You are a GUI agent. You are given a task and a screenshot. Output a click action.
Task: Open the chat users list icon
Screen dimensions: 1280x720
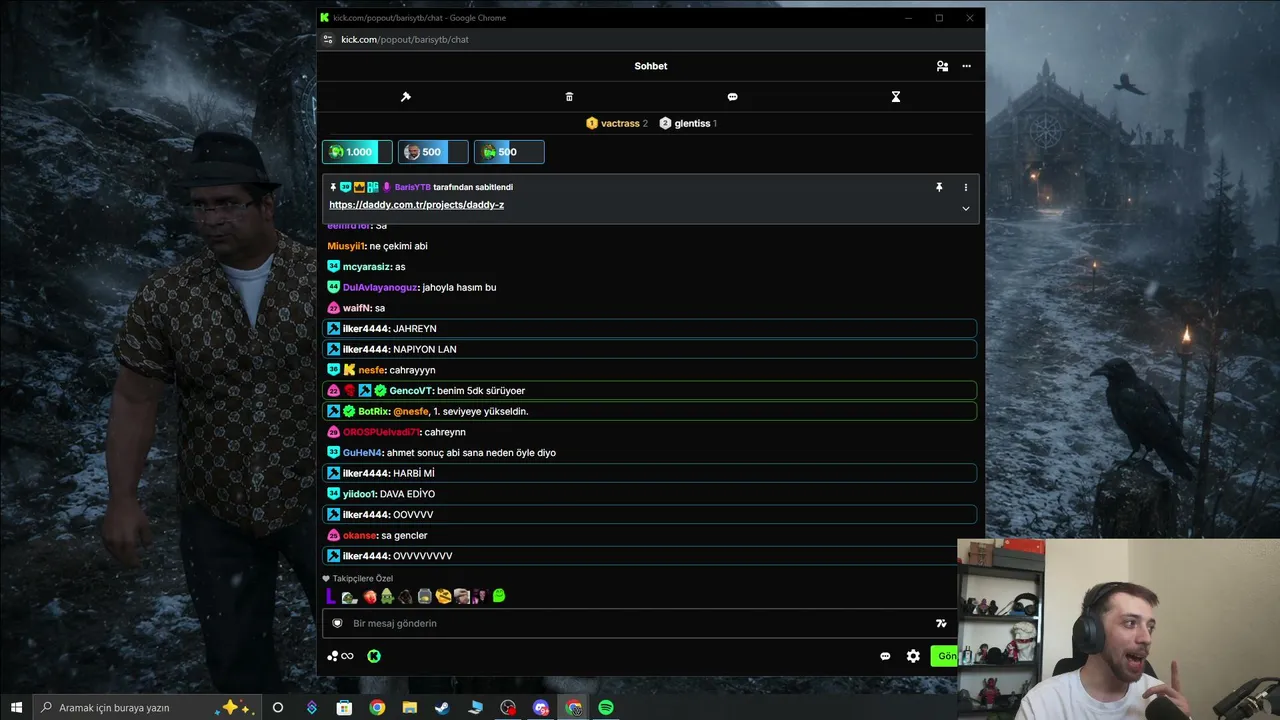[942, 66]
